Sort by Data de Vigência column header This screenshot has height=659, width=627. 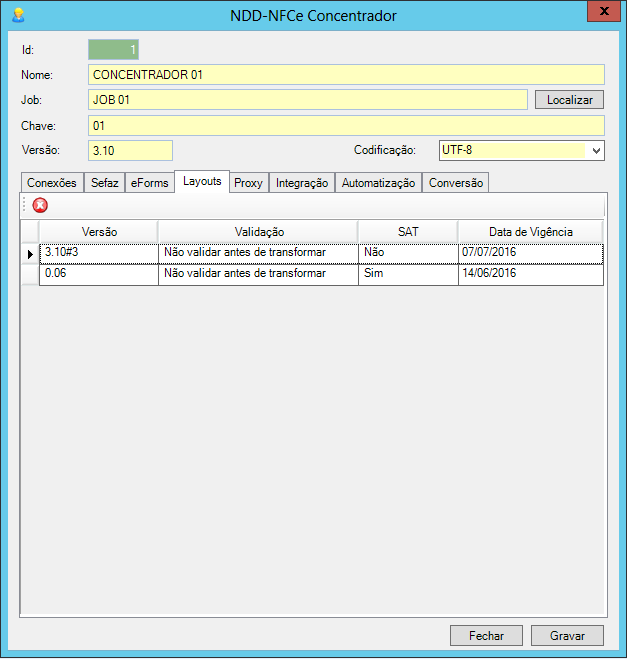tap(530, 231)
